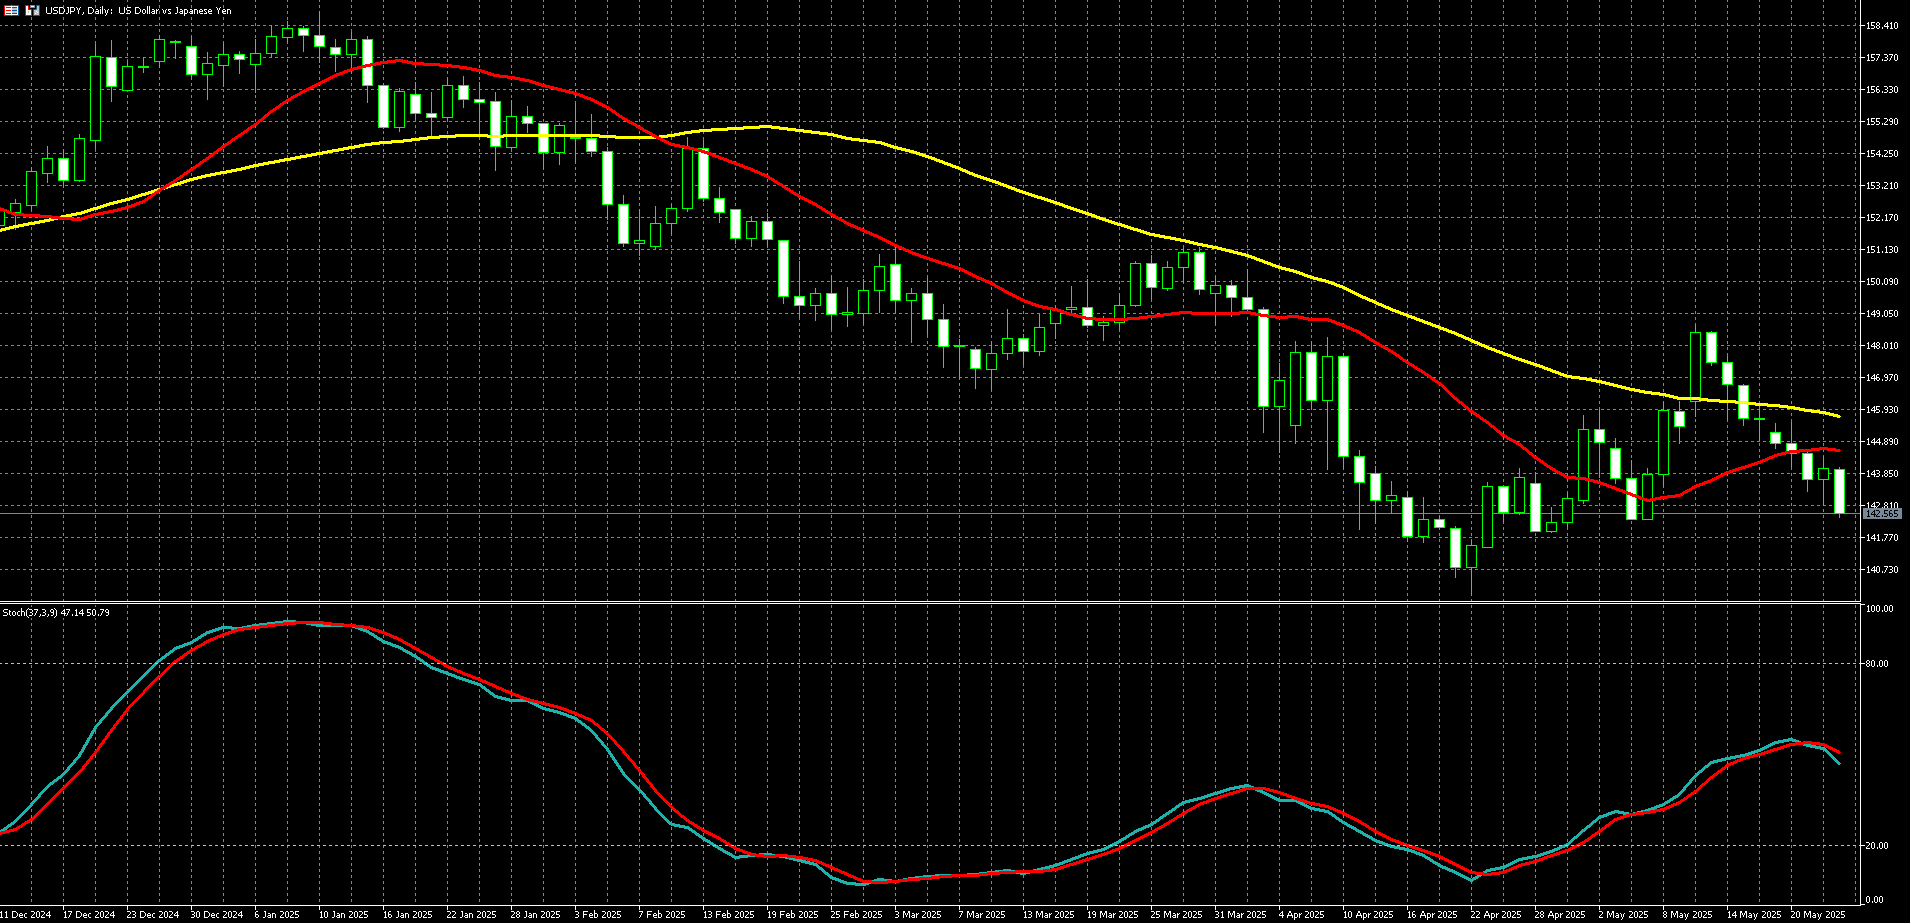1910x923 pixels.
Task: Click the 146.970 price axis label
Action: (x=1882, y=378)
